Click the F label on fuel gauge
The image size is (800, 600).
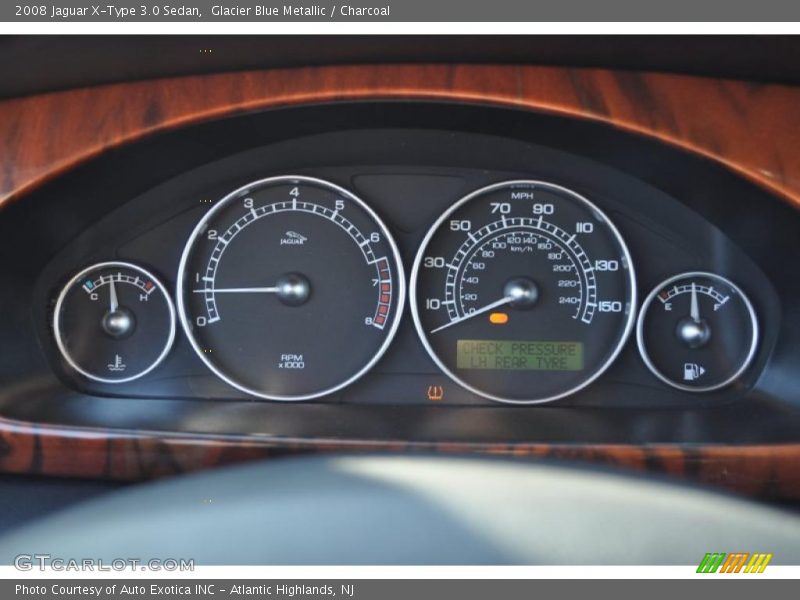point(716,307)
